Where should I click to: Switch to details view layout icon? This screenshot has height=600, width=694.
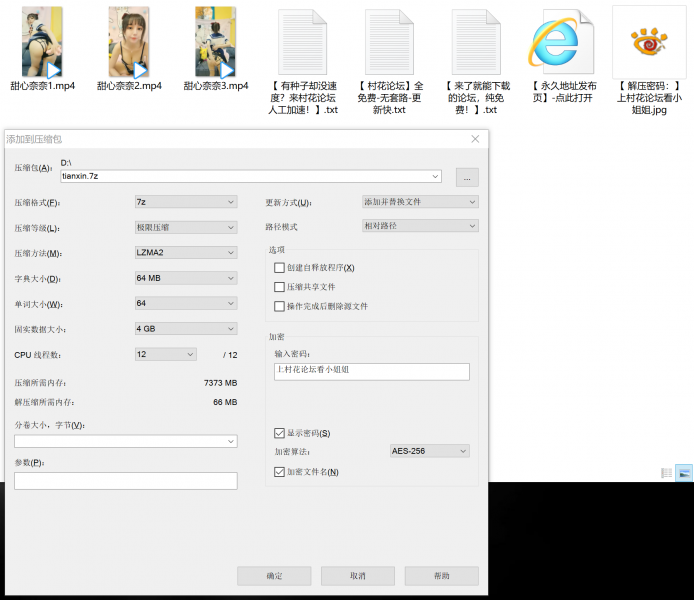[x=667, y=472]
